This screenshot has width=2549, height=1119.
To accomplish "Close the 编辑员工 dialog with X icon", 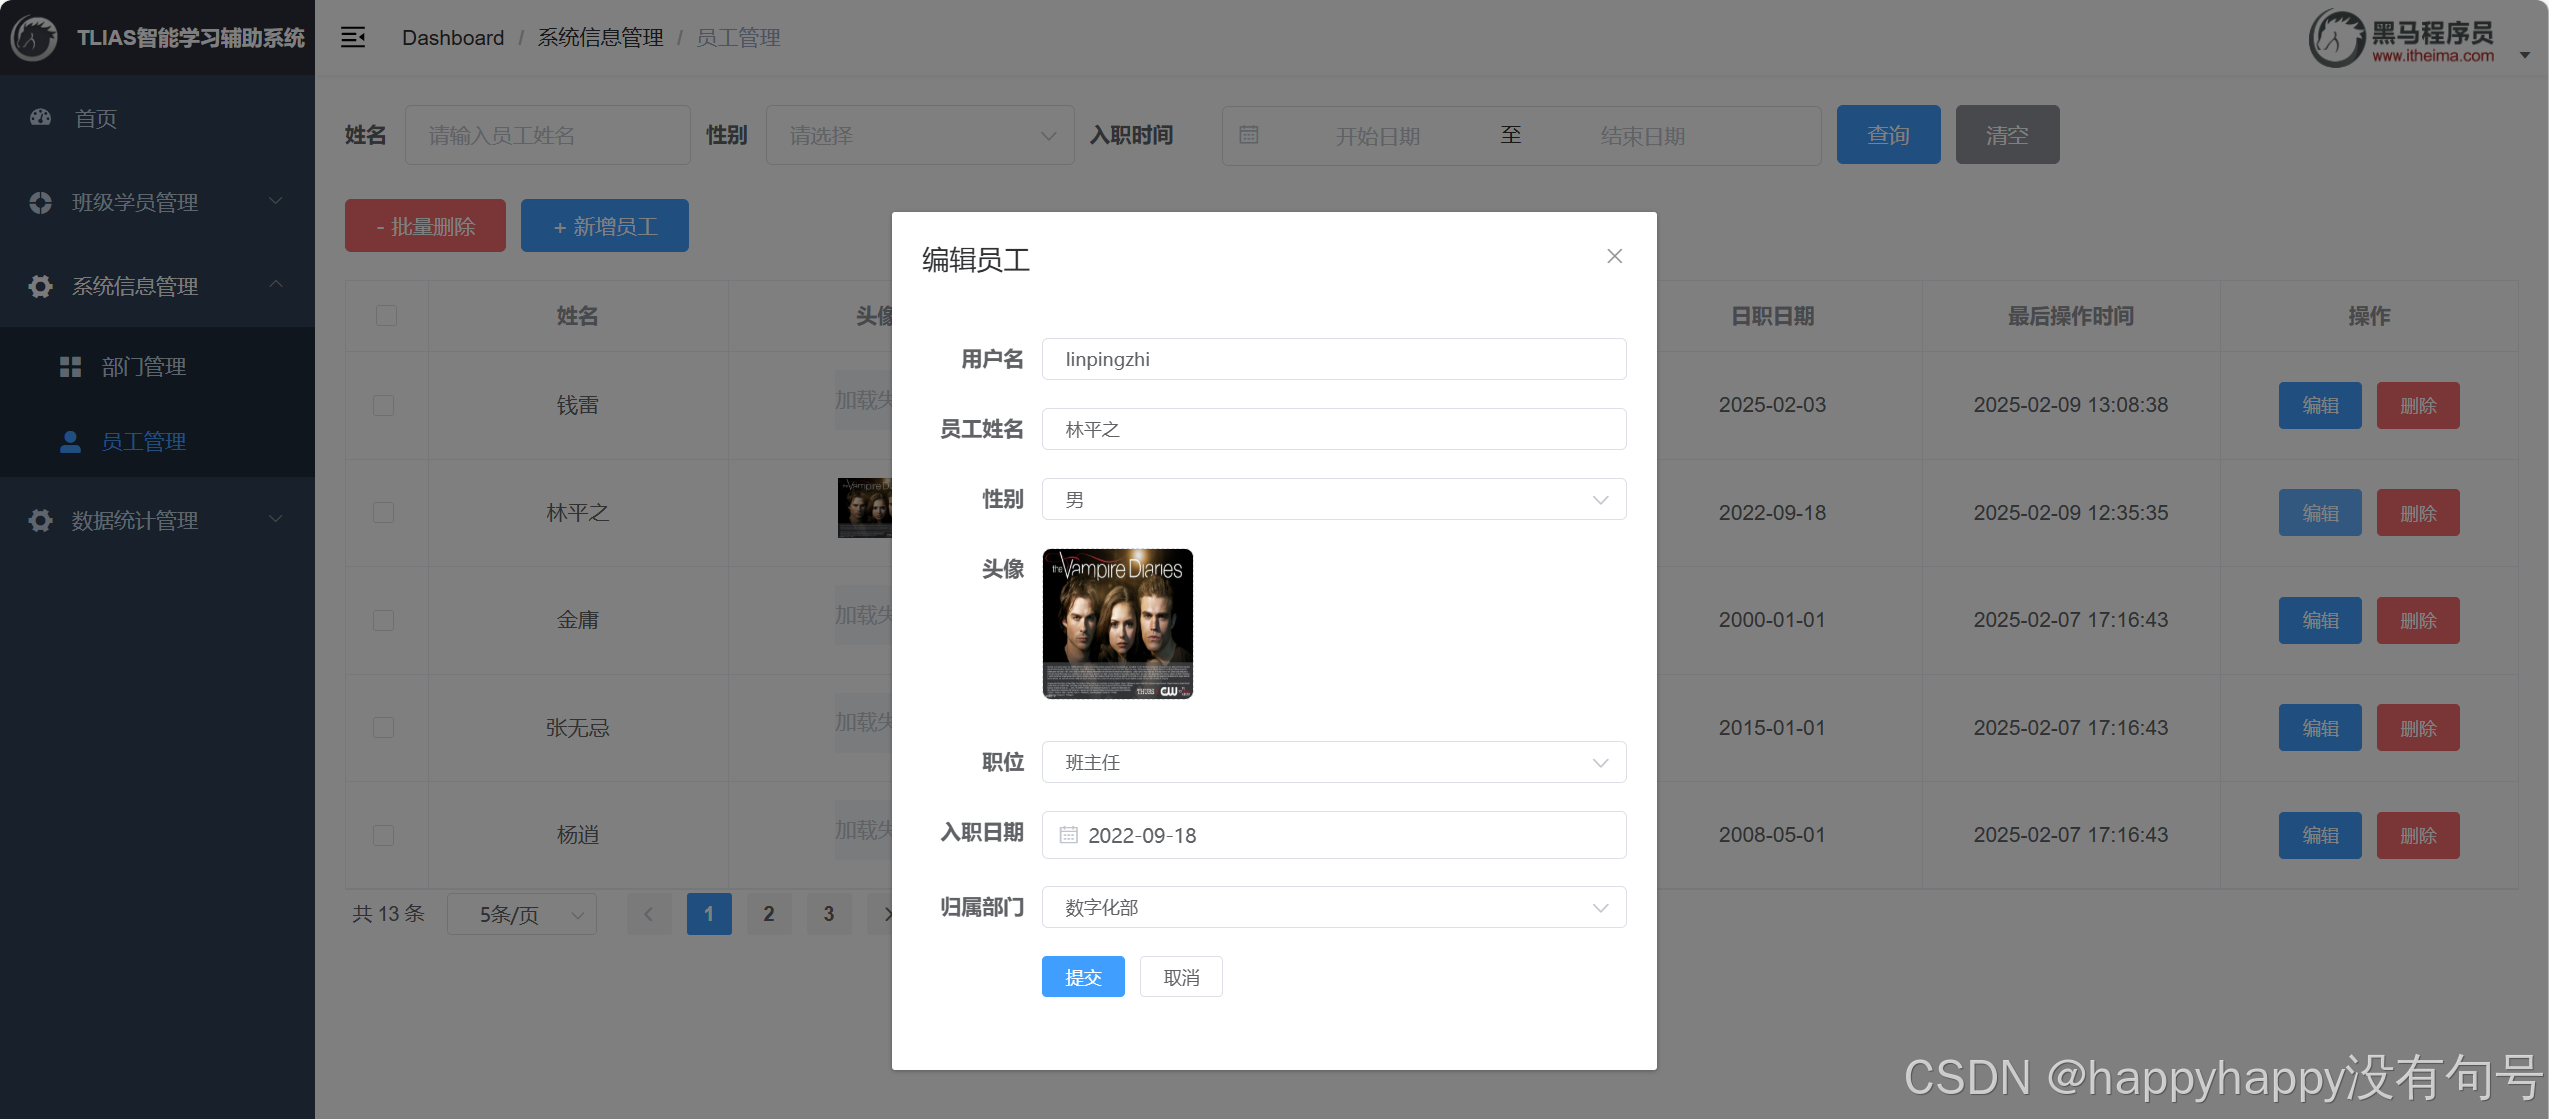I will point(1614,257).
